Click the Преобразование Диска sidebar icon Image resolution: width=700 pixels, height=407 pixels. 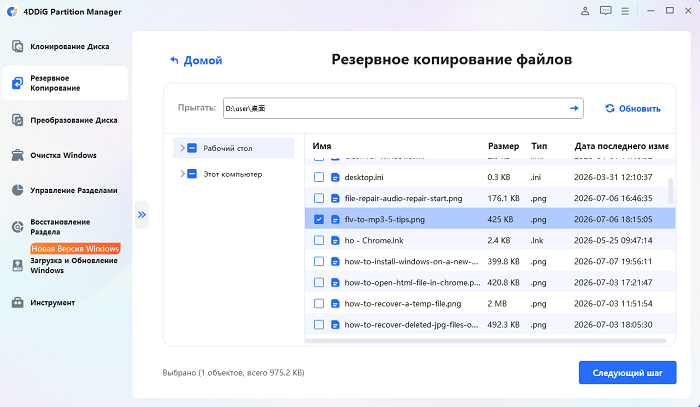pyautogui.click(x=17, y=120)
